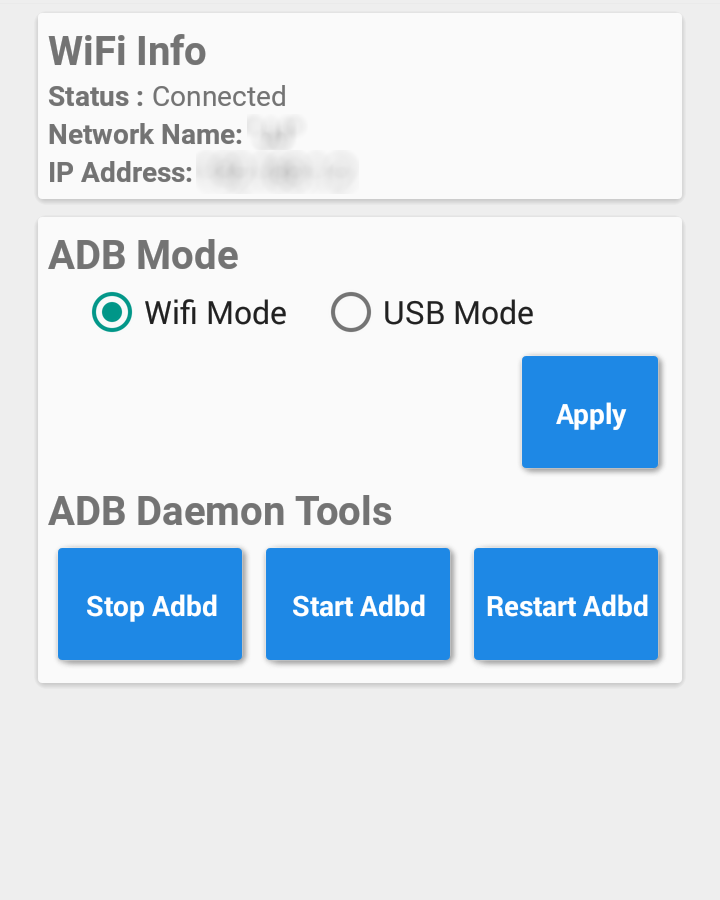Screen dimensions: 720x900
Task: Click empty space right of the Connected status
Action: coord(480,97)
